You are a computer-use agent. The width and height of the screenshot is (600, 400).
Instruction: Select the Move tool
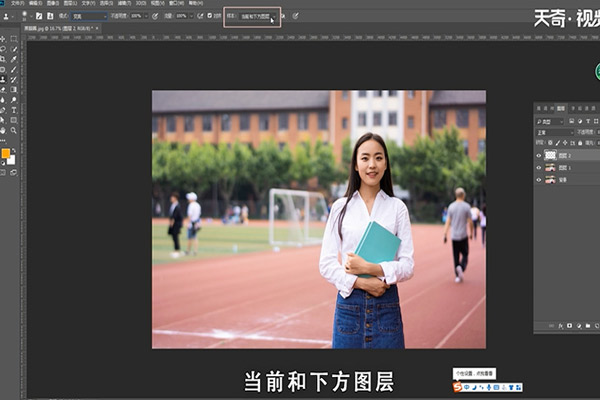[x=3, y=39]
